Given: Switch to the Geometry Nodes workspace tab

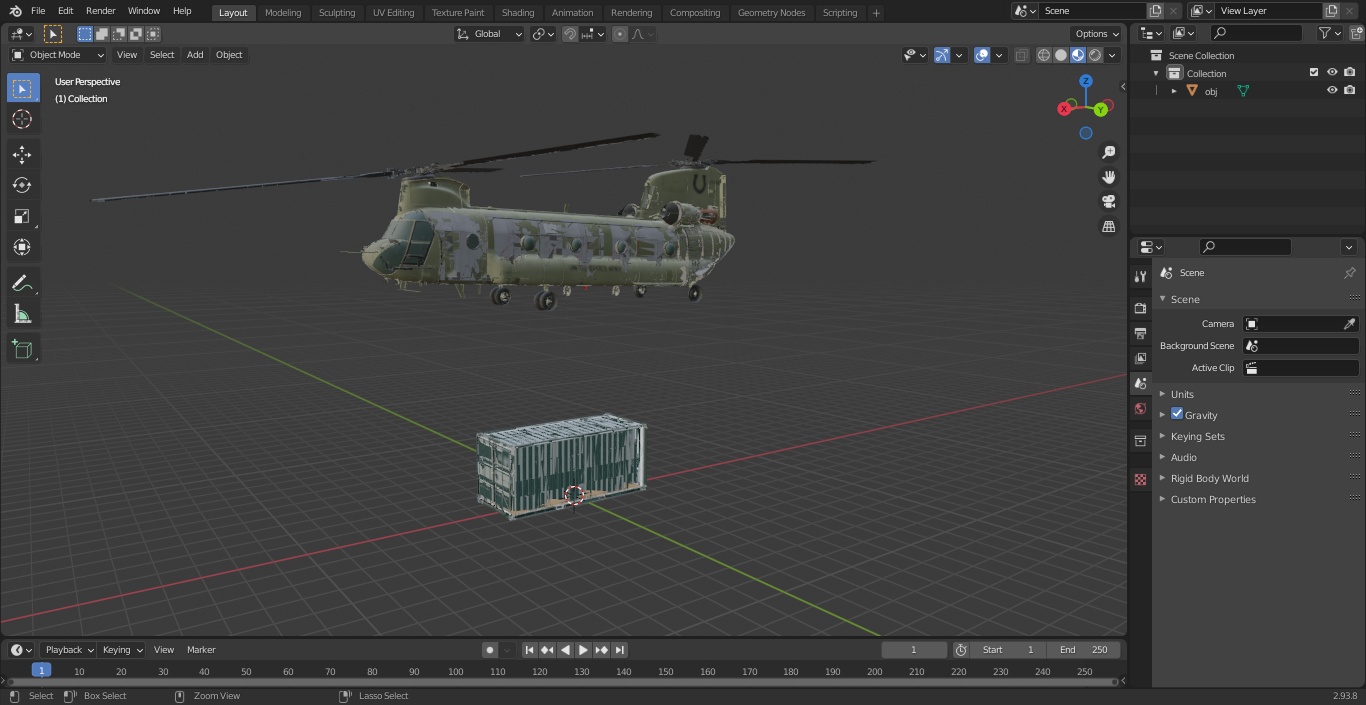Looking at the screenshot, I should 771,12.
